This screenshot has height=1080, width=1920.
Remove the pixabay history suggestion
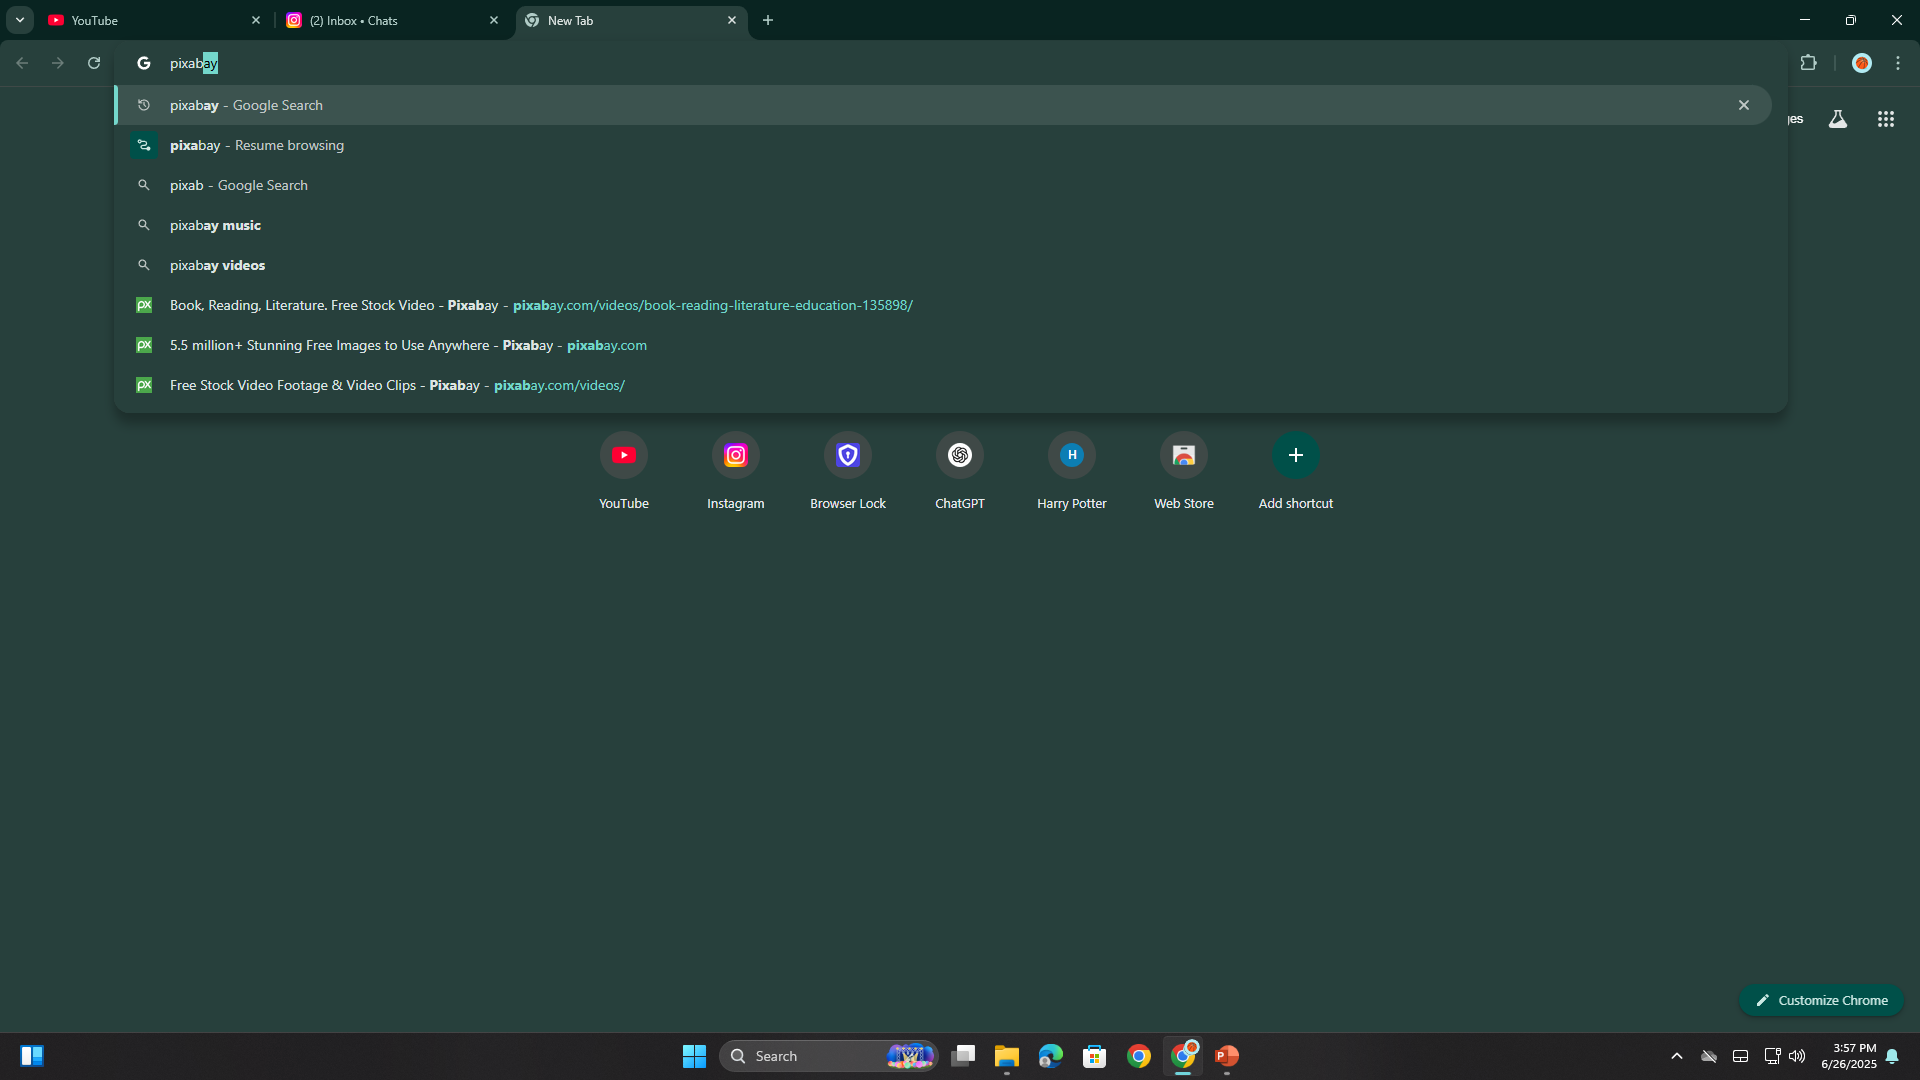click(x=1743, y=105)
